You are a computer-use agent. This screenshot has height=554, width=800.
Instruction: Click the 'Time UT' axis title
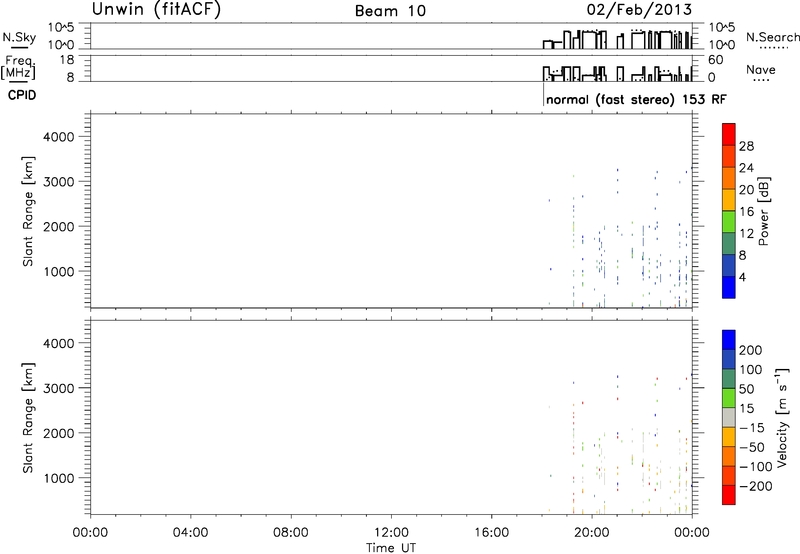[x=391, y=548]
